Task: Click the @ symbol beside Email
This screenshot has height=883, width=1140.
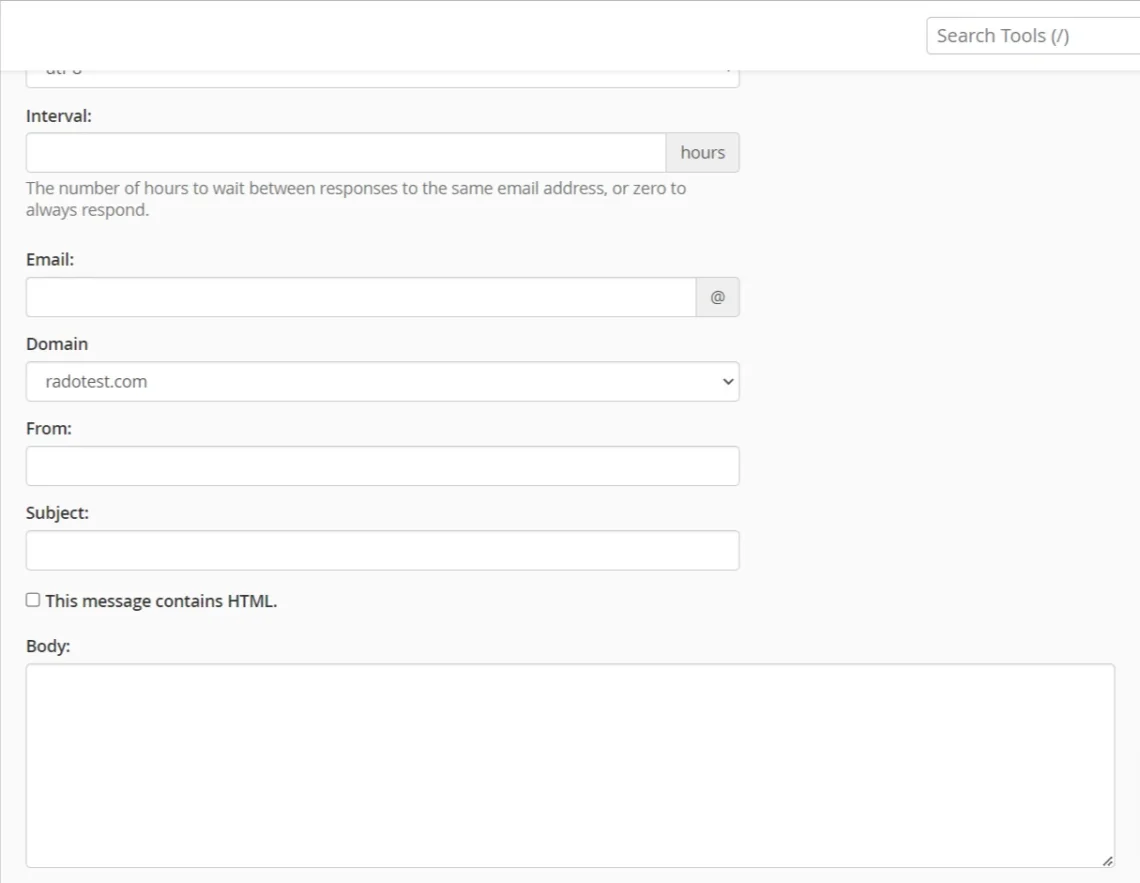Action: (717, 297)
